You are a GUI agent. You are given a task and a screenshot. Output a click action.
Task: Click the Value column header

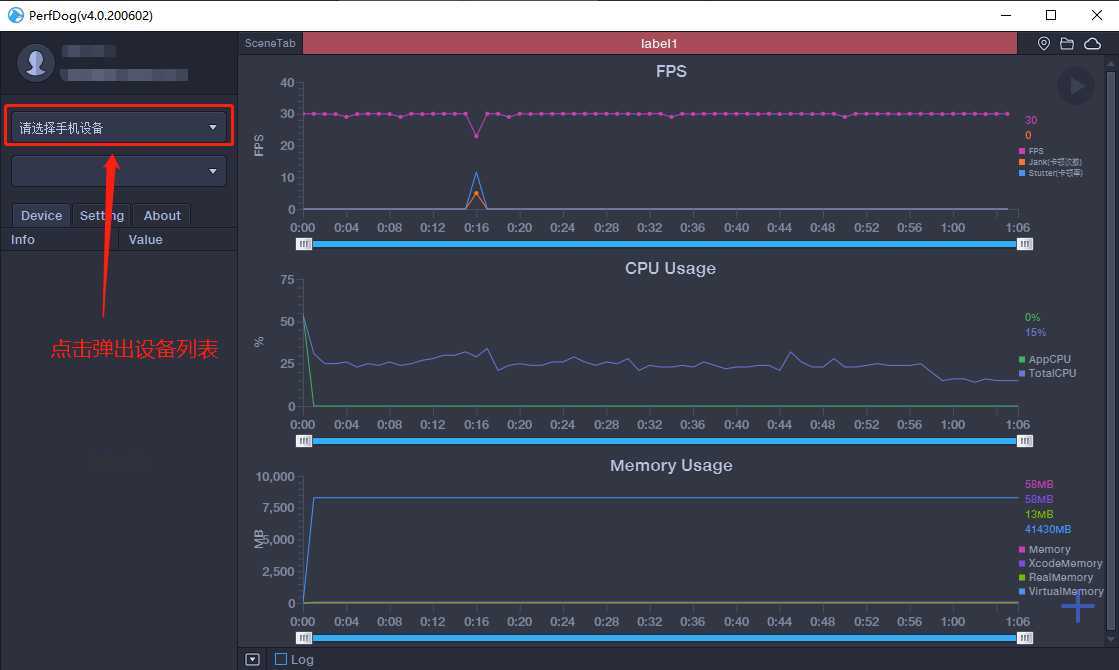146,240
